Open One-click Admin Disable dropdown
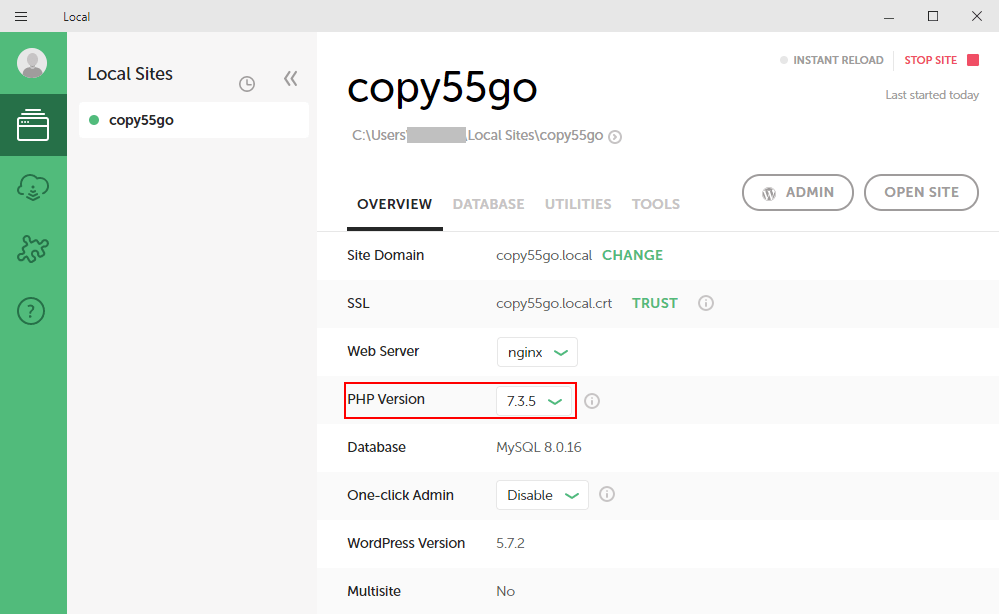999x614 pixels. click(x=542, y=495)
